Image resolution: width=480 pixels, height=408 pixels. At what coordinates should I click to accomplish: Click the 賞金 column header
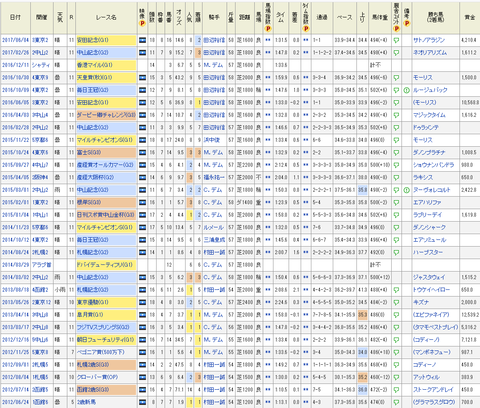point(470,18)
